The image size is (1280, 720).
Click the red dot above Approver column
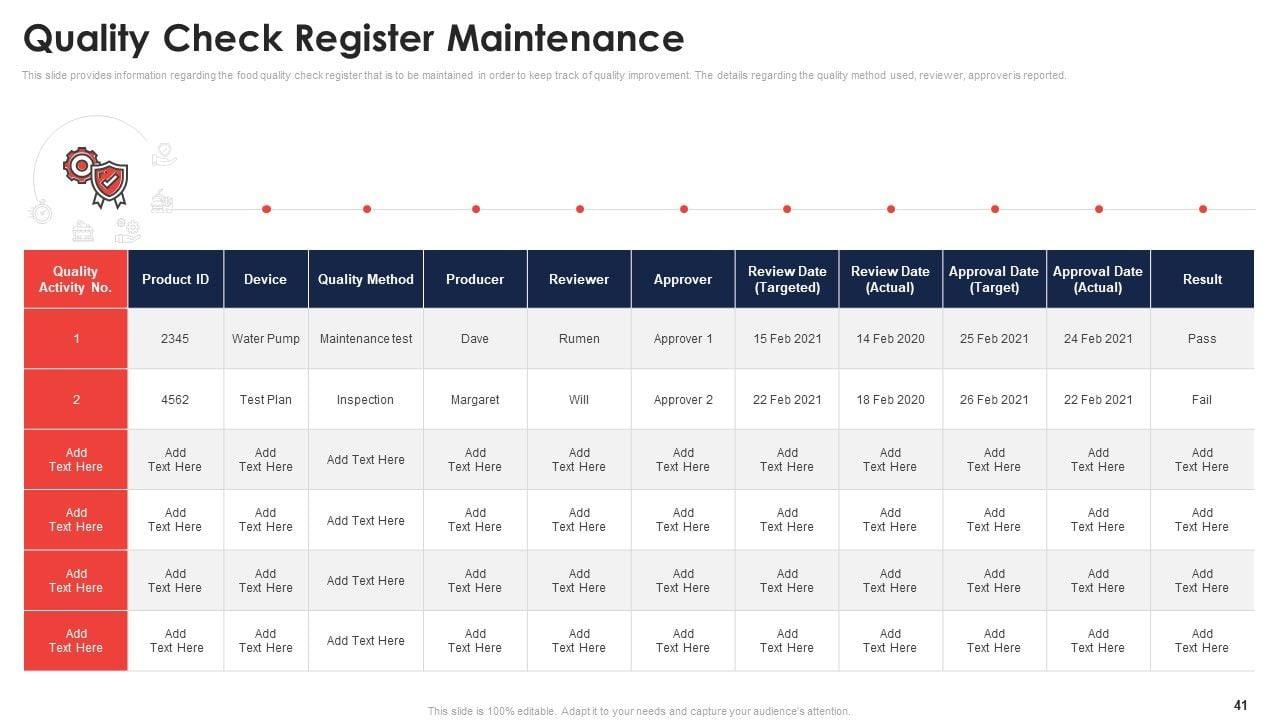(684, 209)
